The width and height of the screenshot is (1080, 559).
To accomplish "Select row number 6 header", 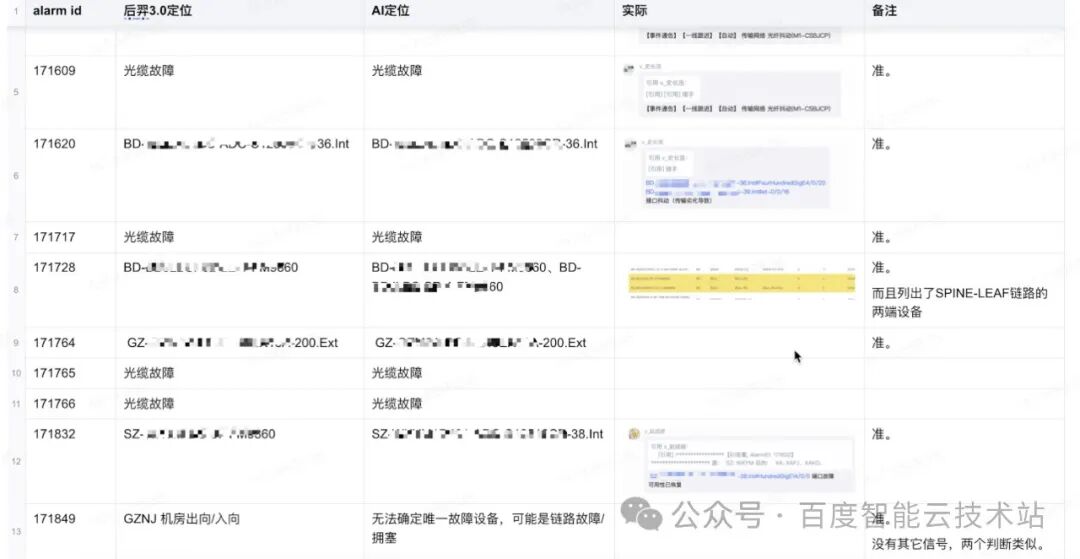I will (16, 176).
